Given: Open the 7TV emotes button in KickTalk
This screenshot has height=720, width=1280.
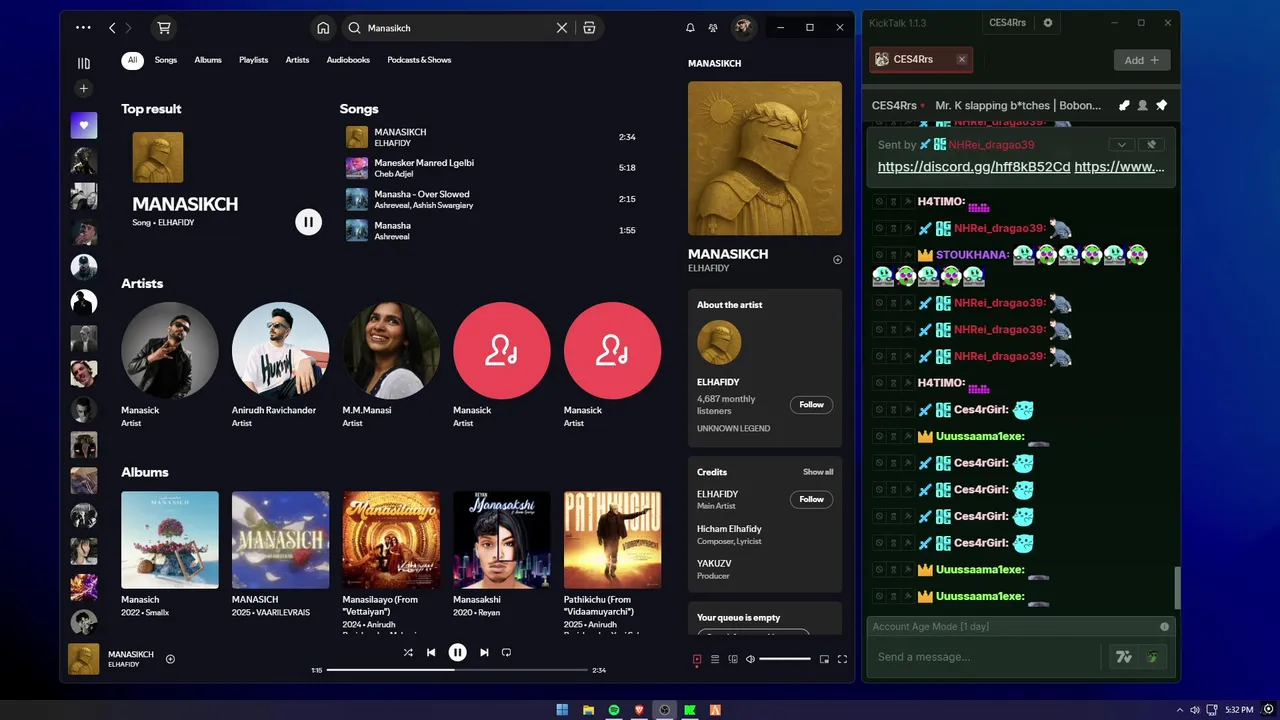Looking at the screenshot, I should 1124,657.
